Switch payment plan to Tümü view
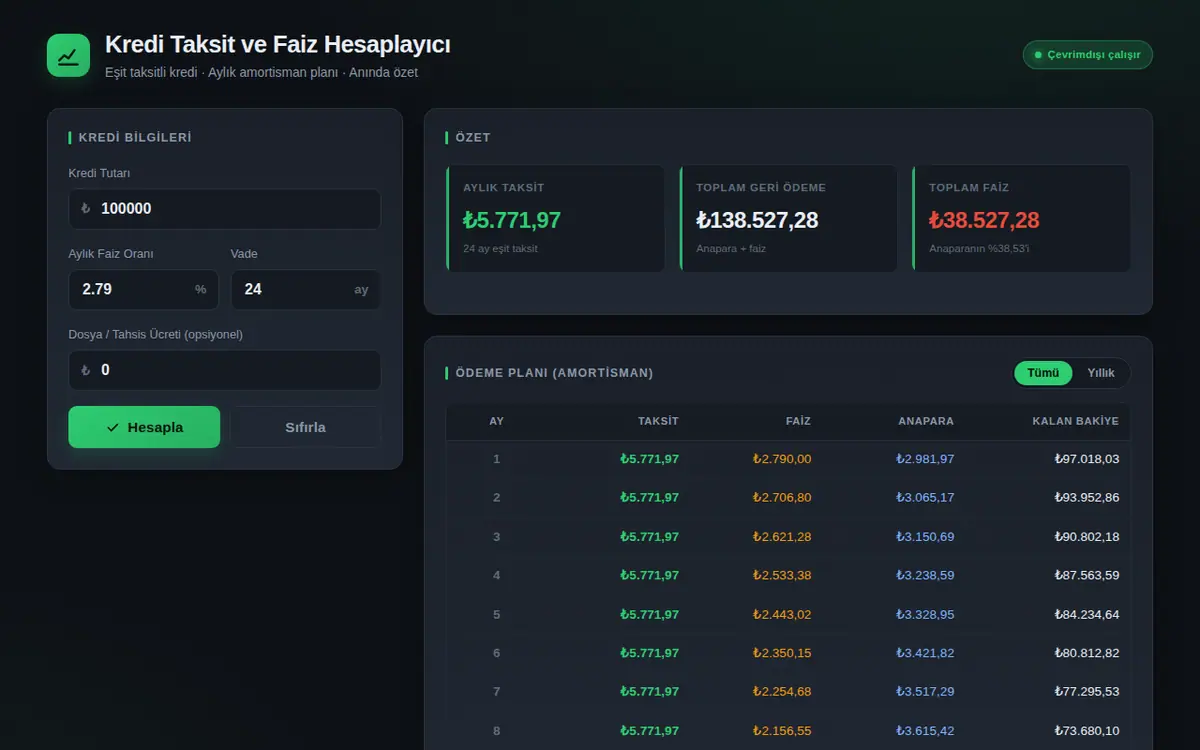 (1043, 373)
